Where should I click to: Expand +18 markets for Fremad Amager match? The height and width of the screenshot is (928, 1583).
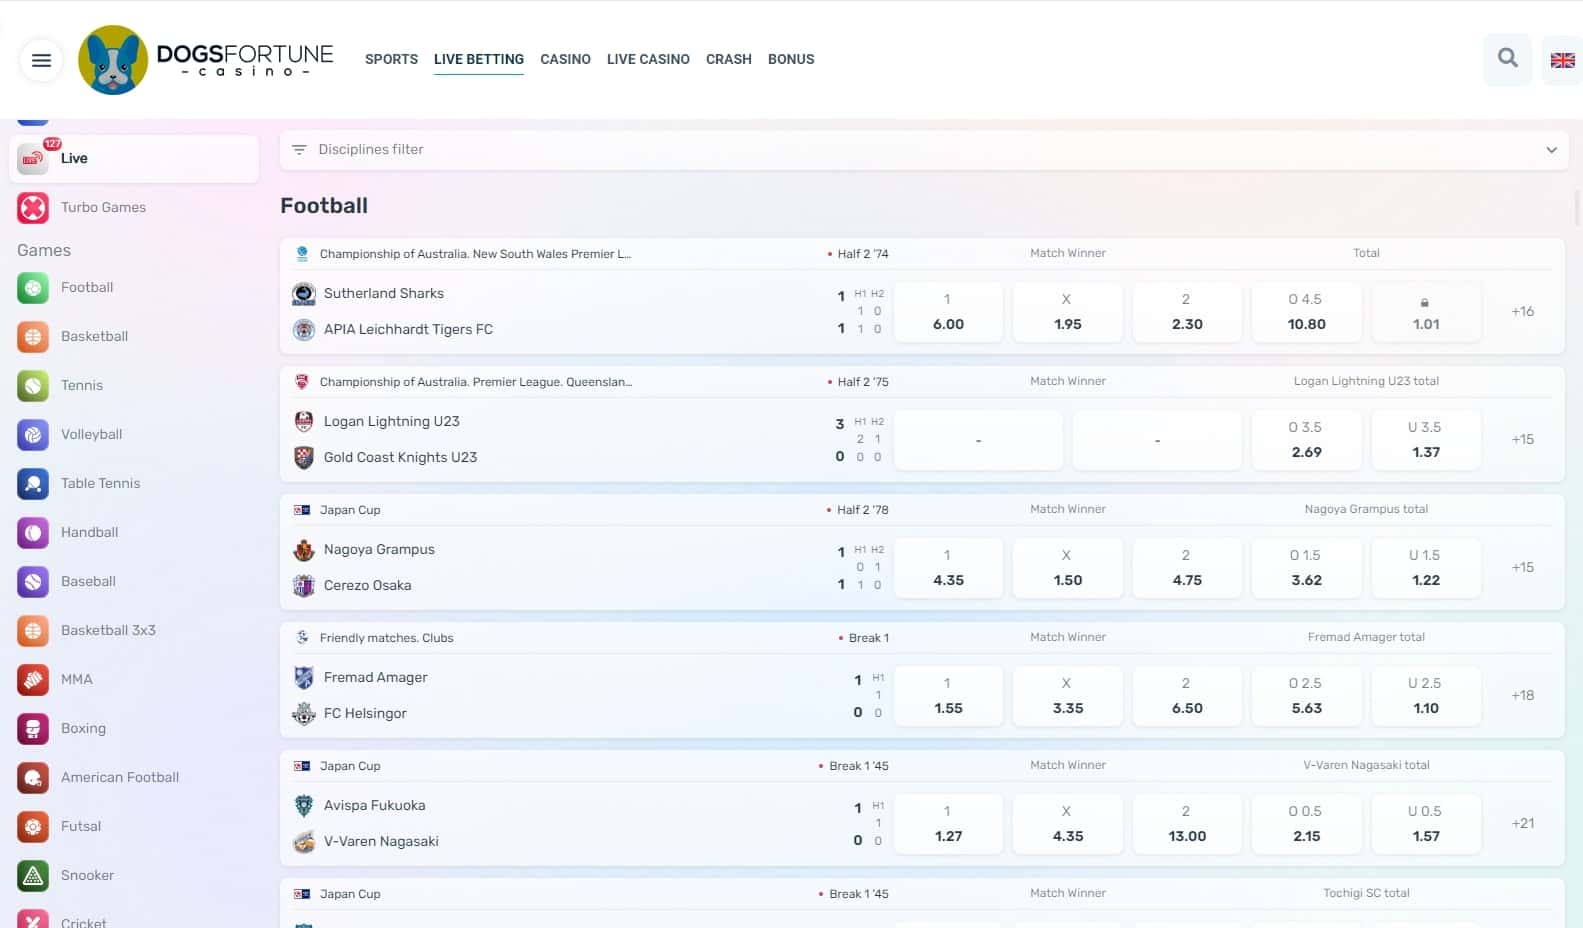(x=1522, y=696)
